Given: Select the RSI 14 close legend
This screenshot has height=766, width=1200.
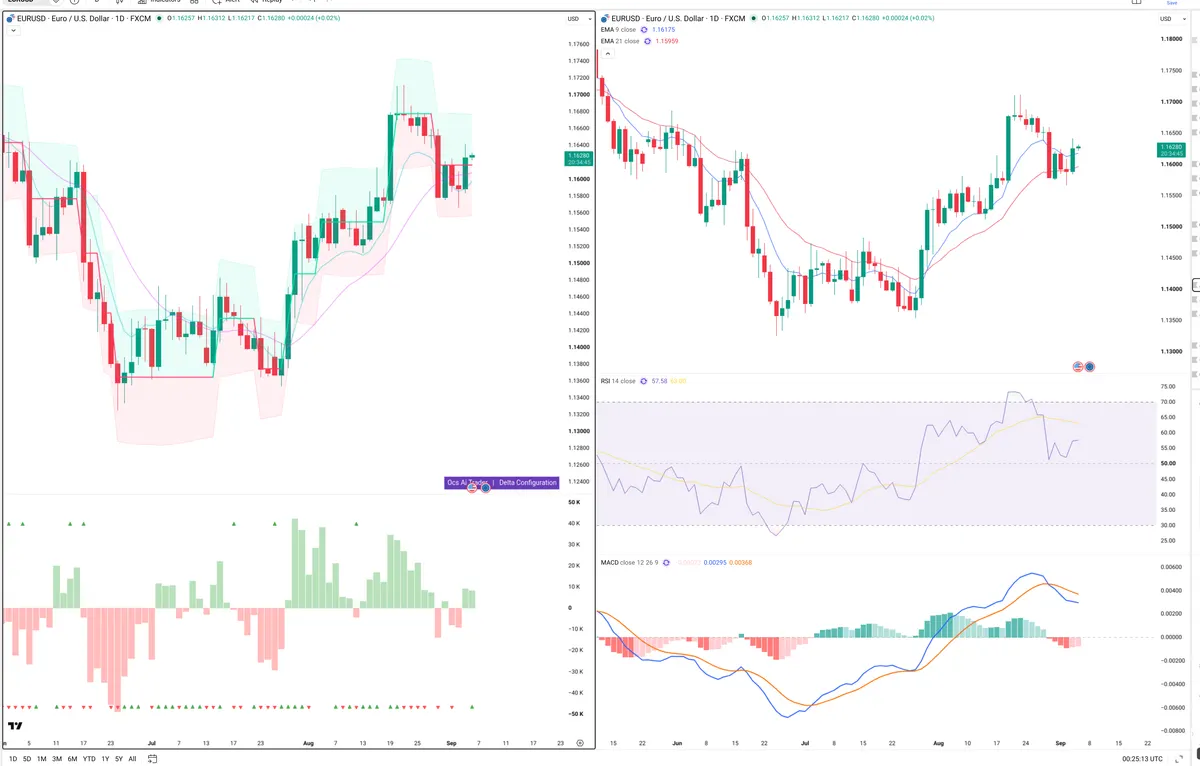Looking at the screenshot, I should pos(618,381).
